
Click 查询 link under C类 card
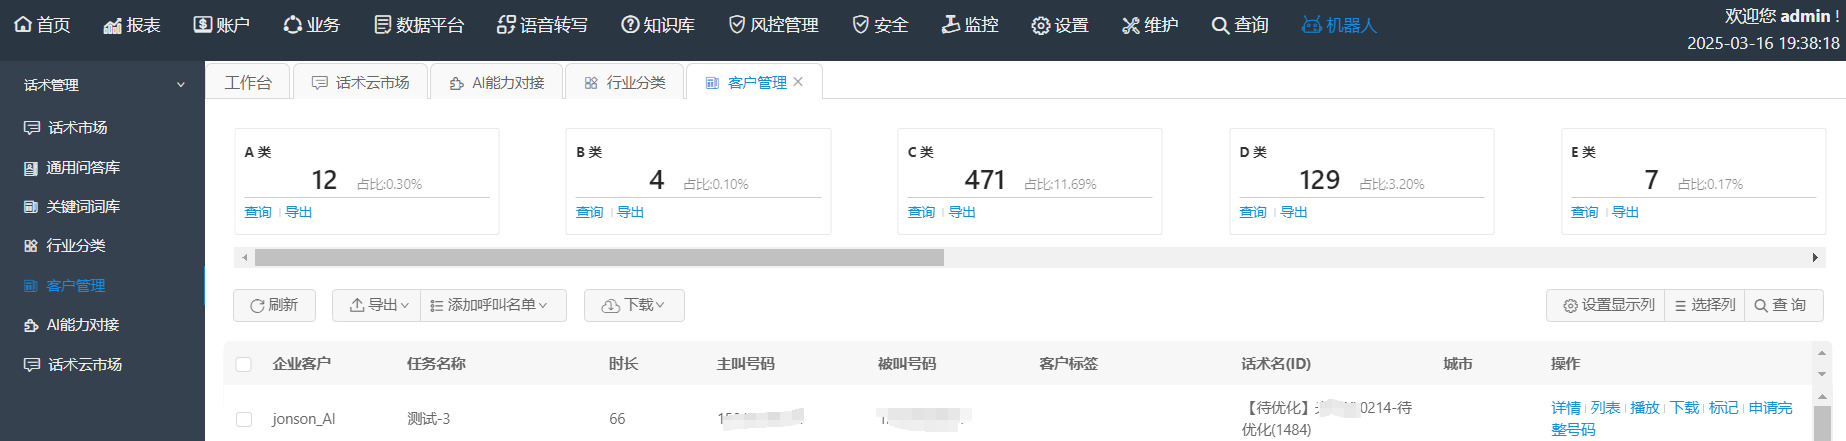[x=921, y=212]
